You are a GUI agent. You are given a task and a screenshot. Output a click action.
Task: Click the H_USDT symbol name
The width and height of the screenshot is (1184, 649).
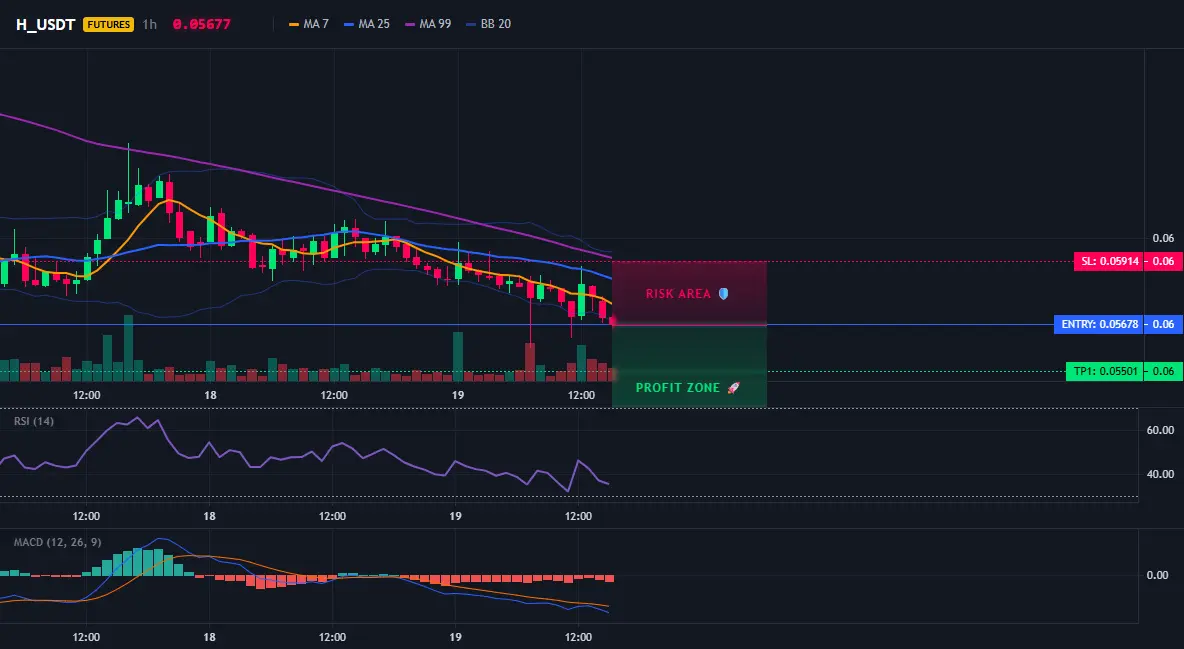[x=45, y=24]
